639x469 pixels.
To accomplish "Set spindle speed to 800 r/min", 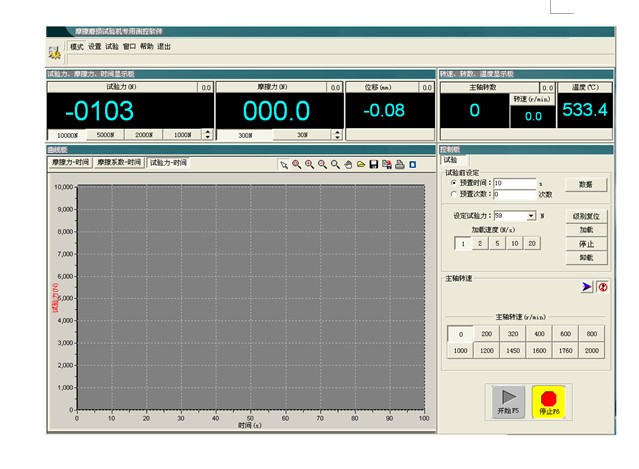I will tap(592, 334).
